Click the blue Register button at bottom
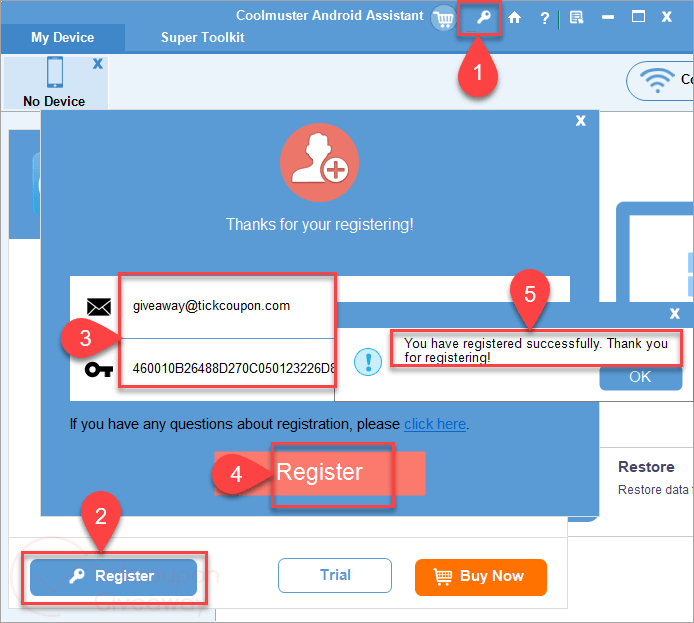This screenshot has width=694, height=623. click(x=113, y=577)
